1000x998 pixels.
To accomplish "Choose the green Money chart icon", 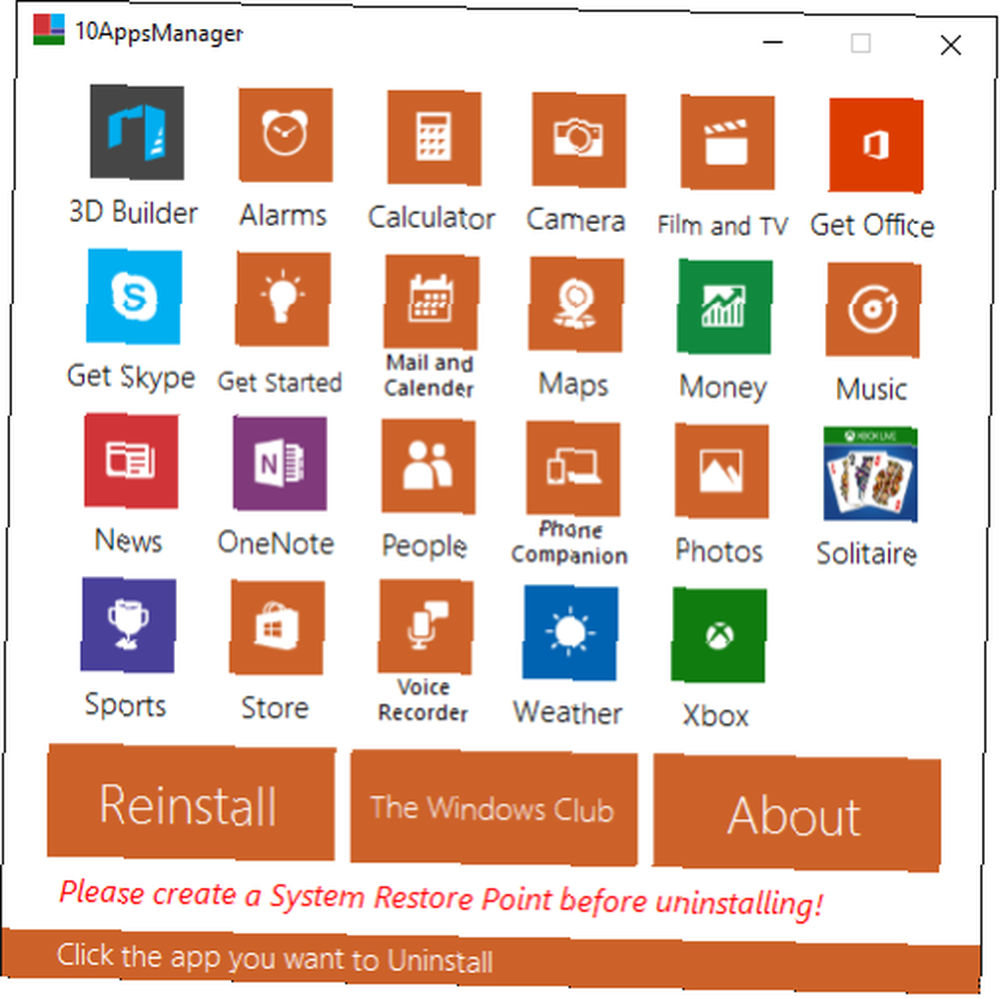I will (724, 307).
